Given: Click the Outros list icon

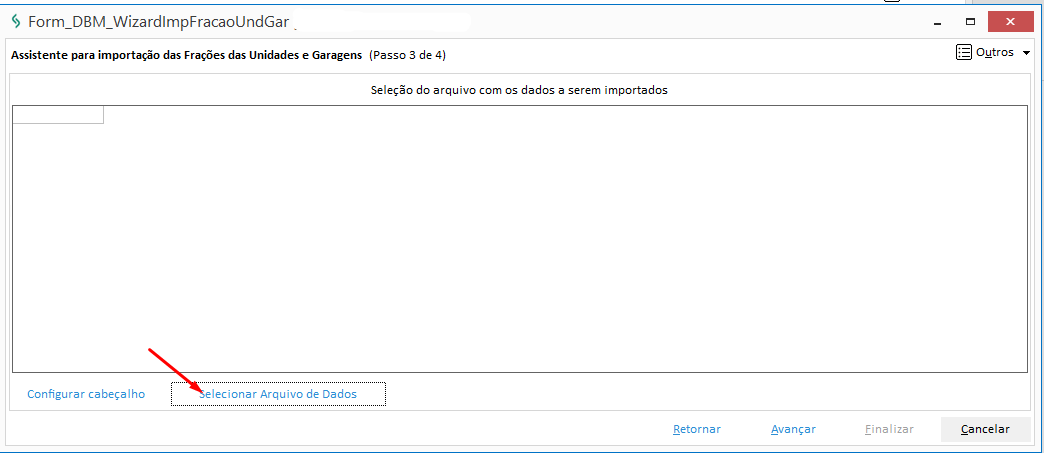Looking at the screenshot, I should [x=964, y=52].
